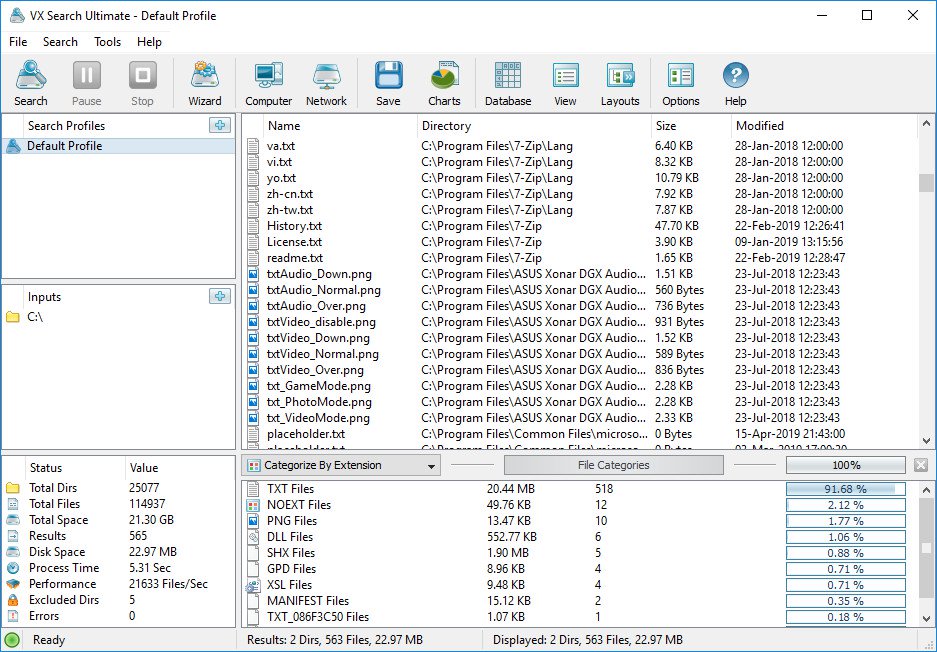
Task: Open the Layouts icon
Action: 620,83
